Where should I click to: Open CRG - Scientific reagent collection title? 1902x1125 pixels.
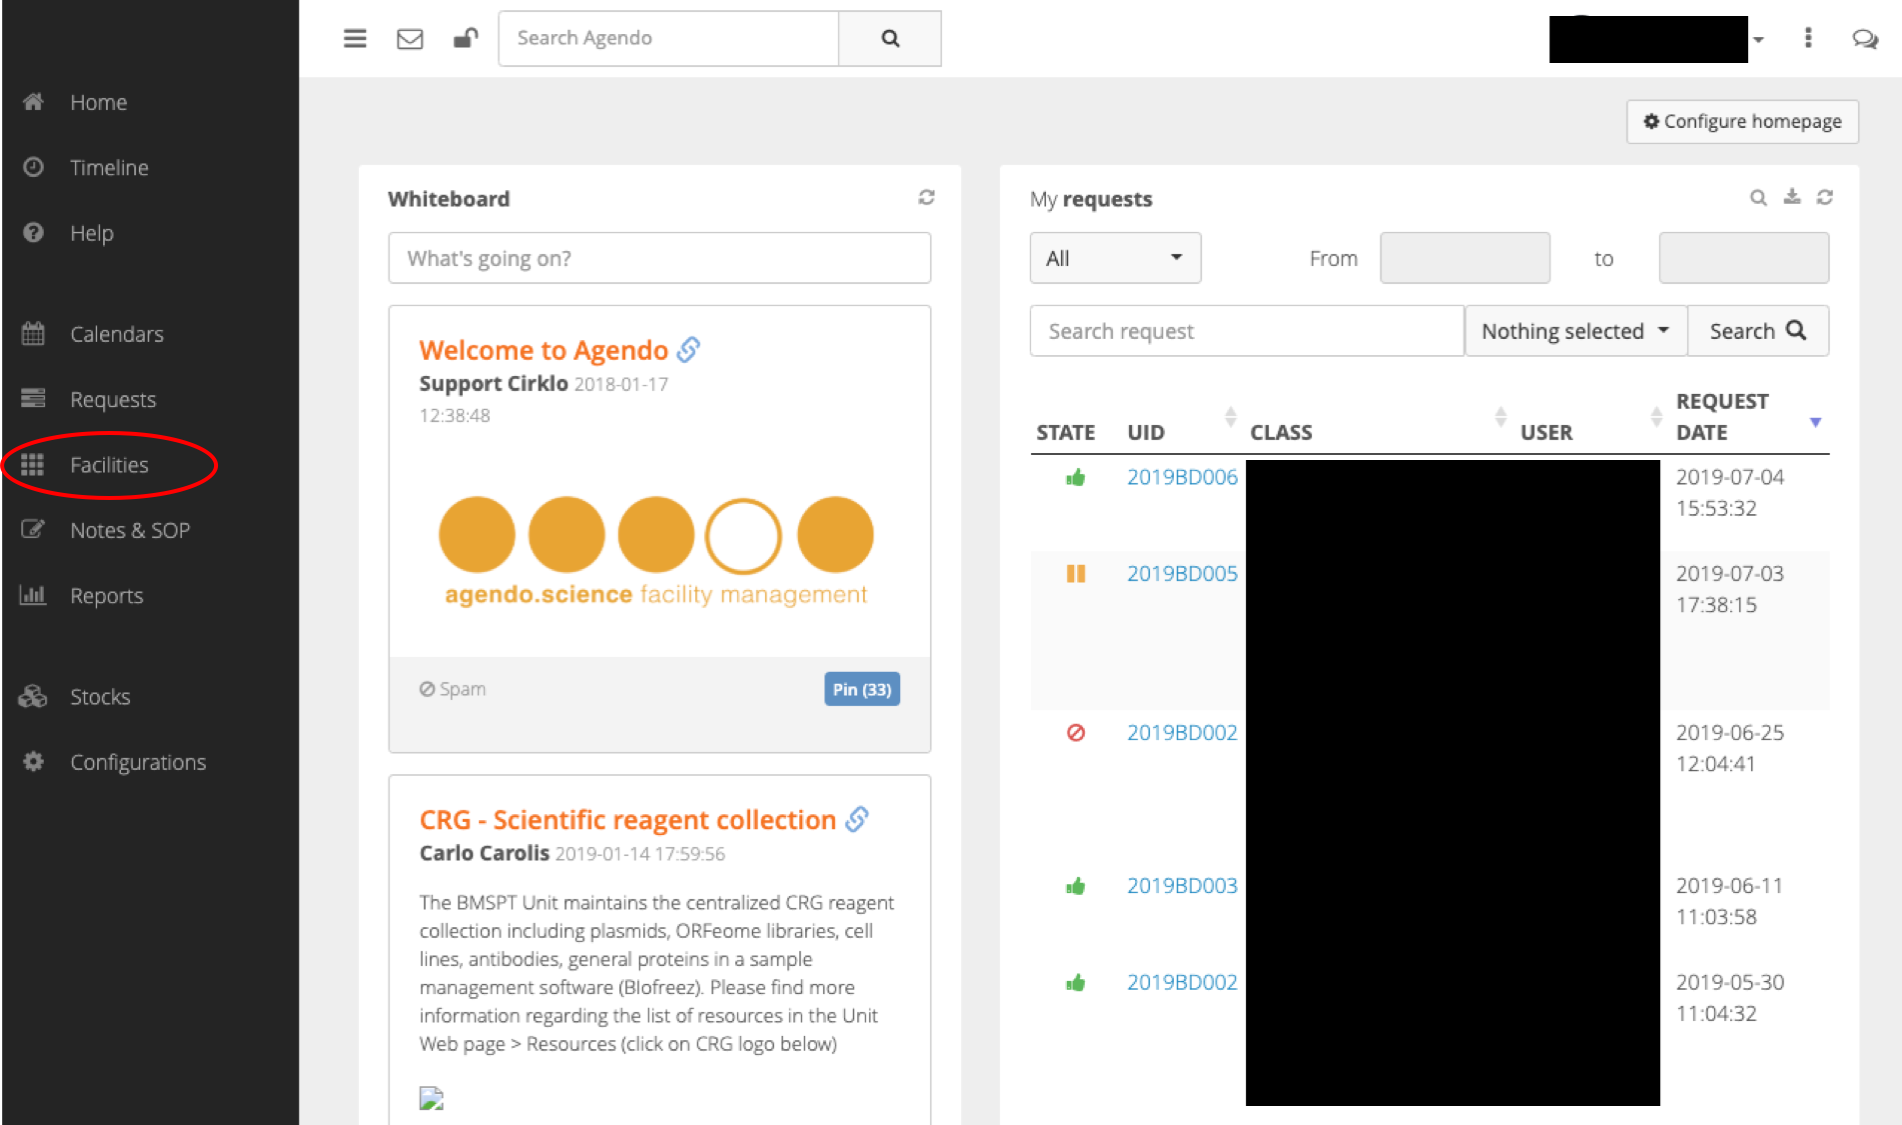(x=627, y=819)
